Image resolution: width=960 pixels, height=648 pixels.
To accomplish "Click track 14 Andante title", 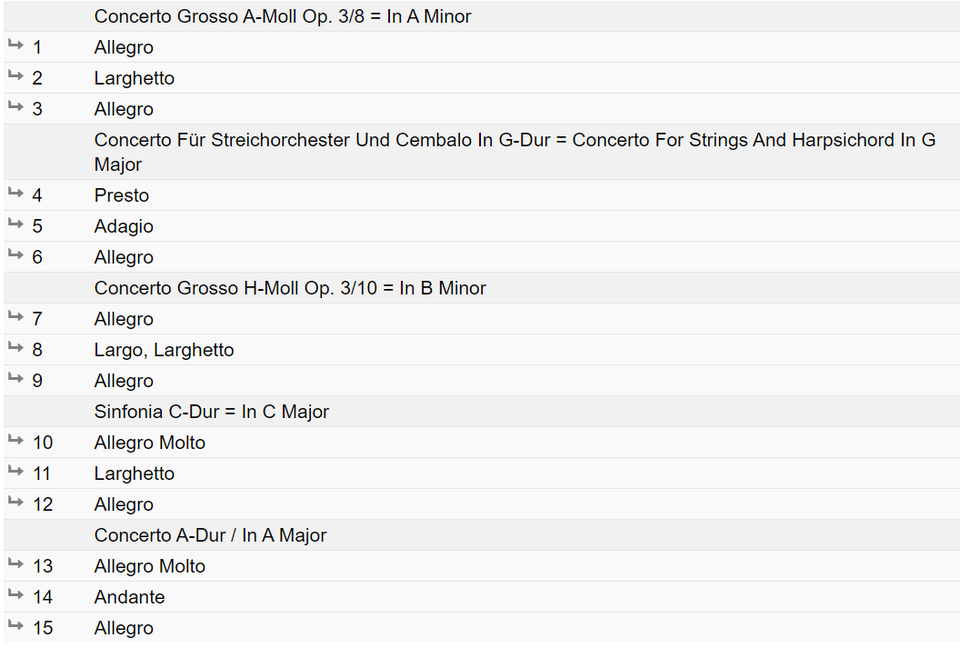I will pyautogui.click(x=129, y=597).
